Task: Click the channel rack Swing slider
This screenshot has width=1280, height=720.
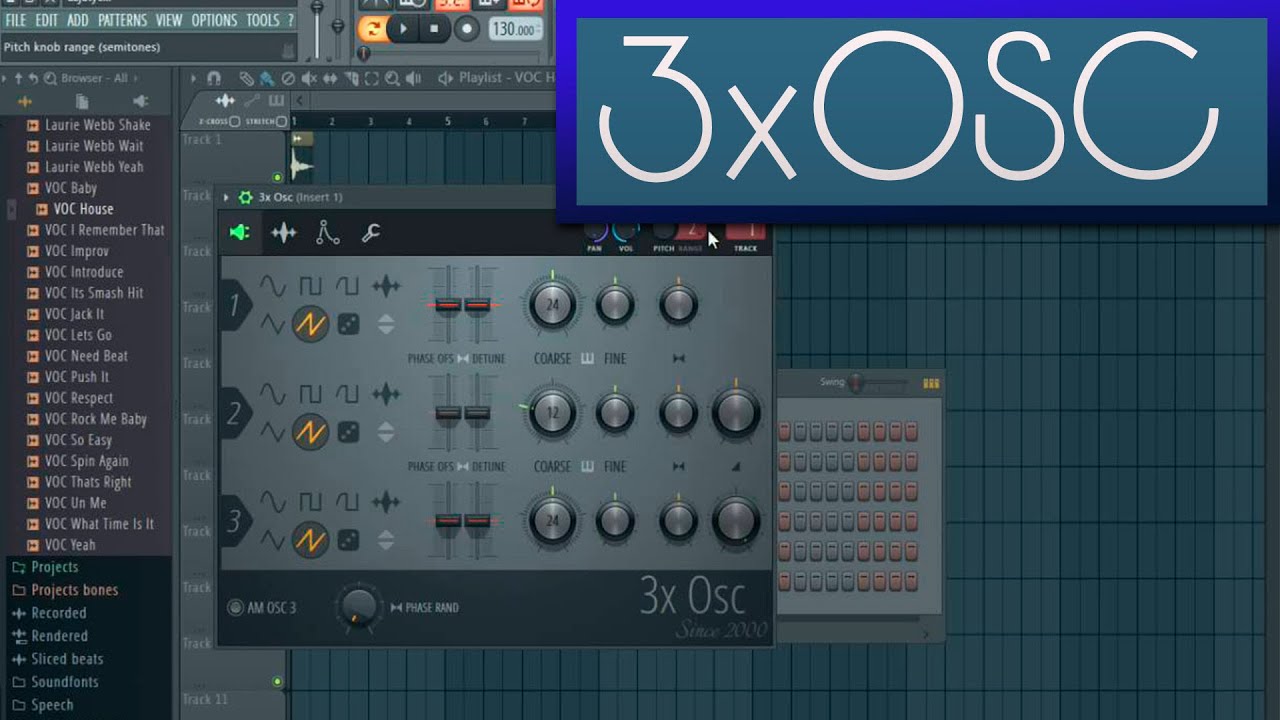Action: coord(878,383)
